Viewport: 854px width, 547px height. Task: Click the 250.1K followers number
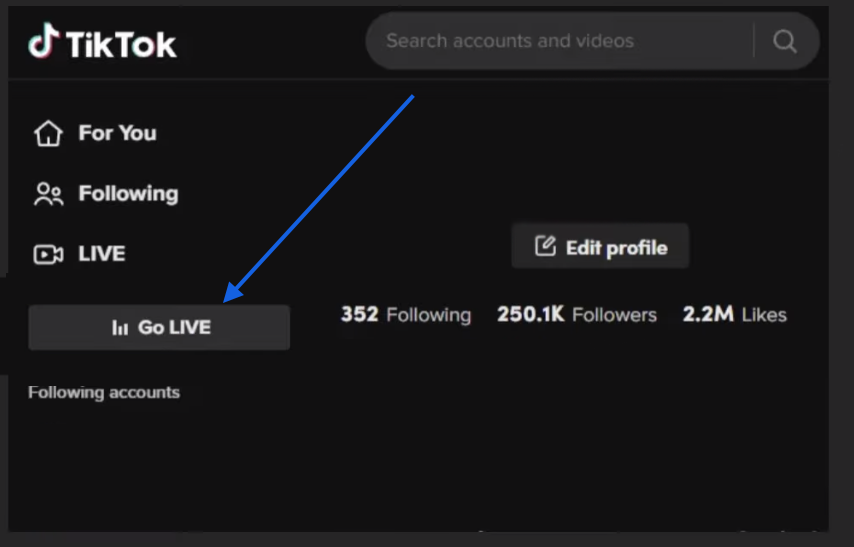coord(530,315)
